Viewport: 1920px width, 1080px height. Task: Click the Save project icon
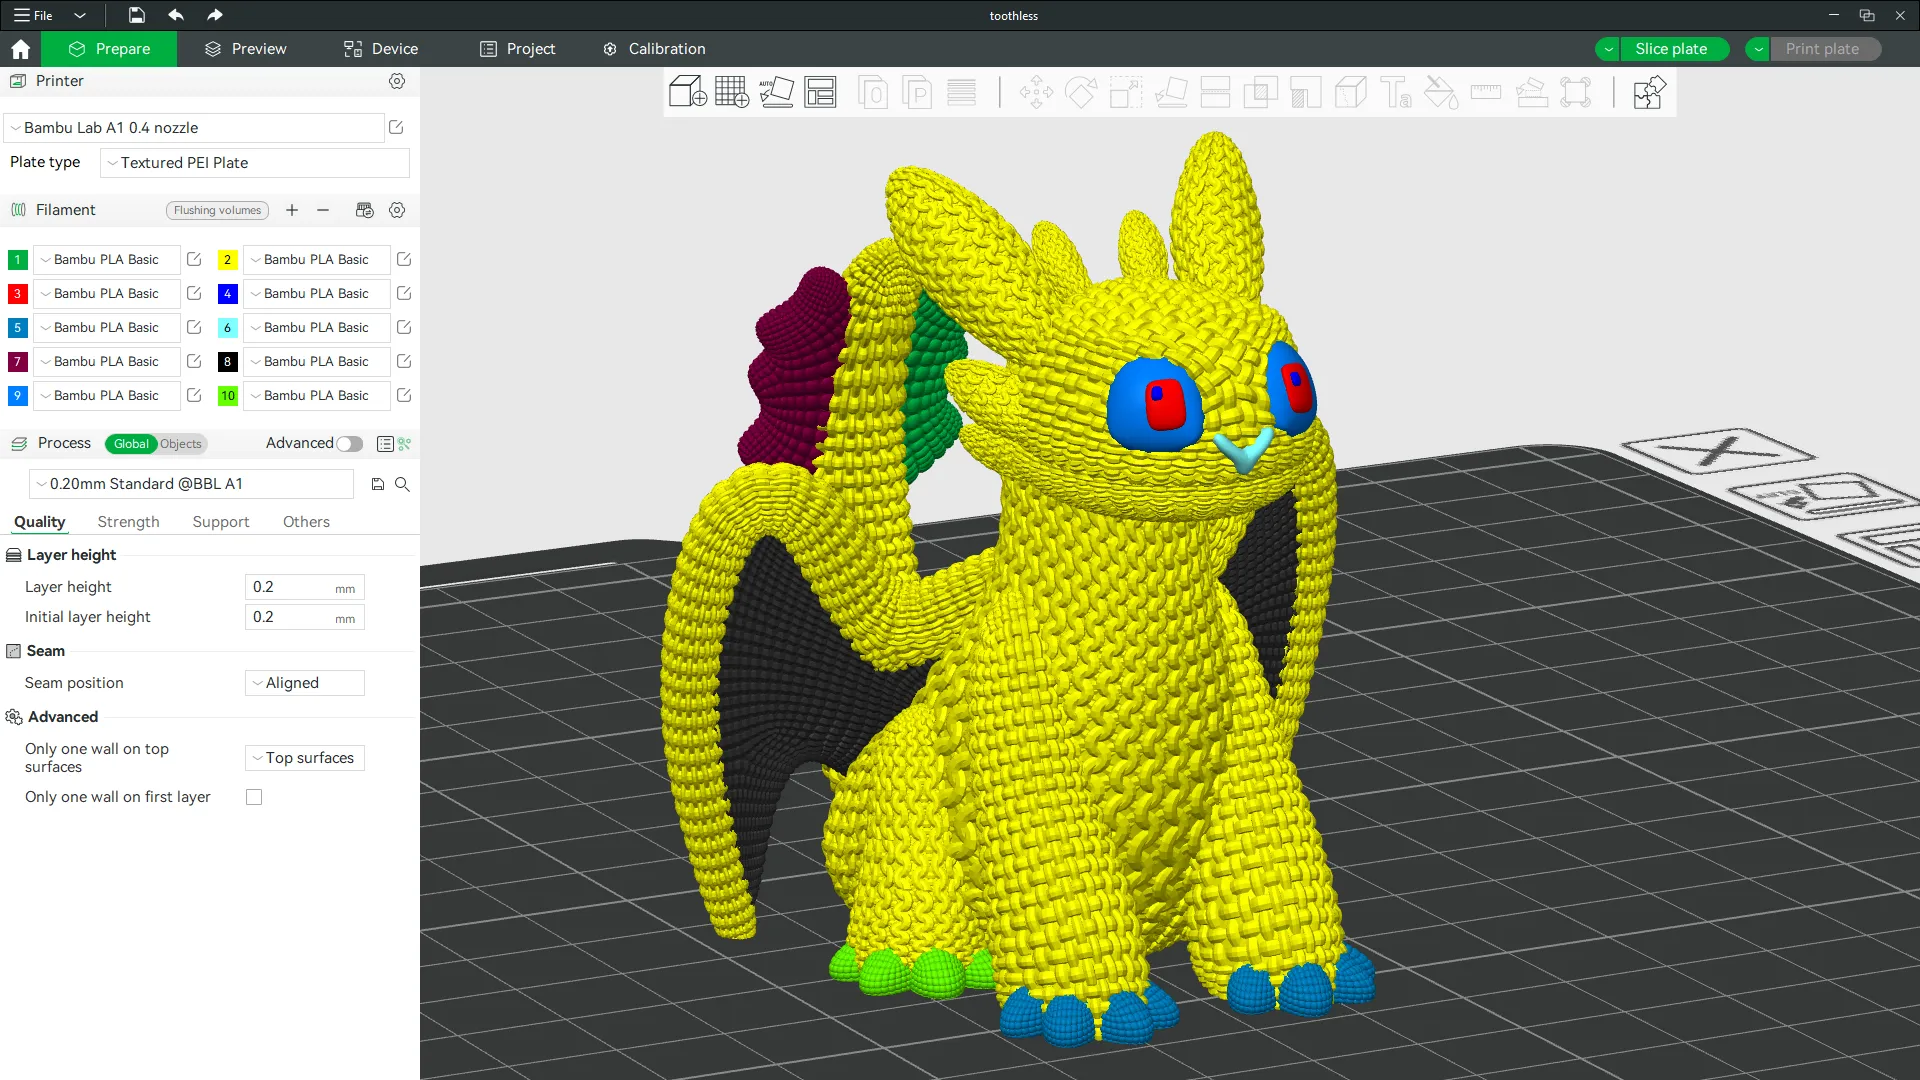[x=136, y=15]
